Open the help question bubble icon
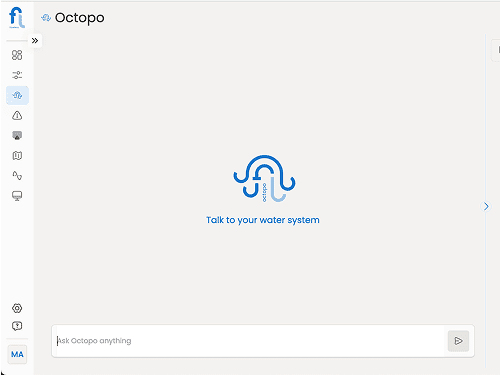Viewport: 500px width, 375px height. [17, 326]
